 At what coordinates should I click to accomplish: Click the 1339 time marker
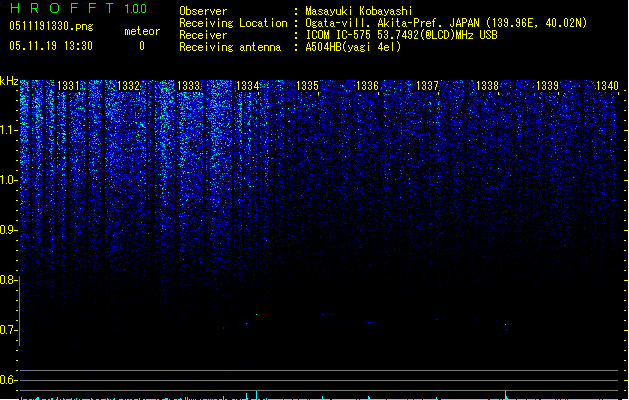click(547, 86)
